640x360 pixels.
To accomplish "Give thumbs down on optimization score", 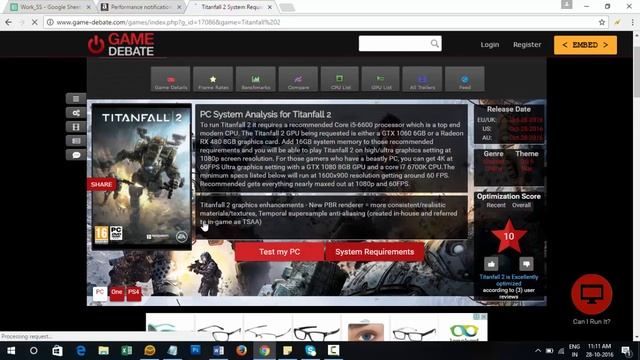I will 526,264.
